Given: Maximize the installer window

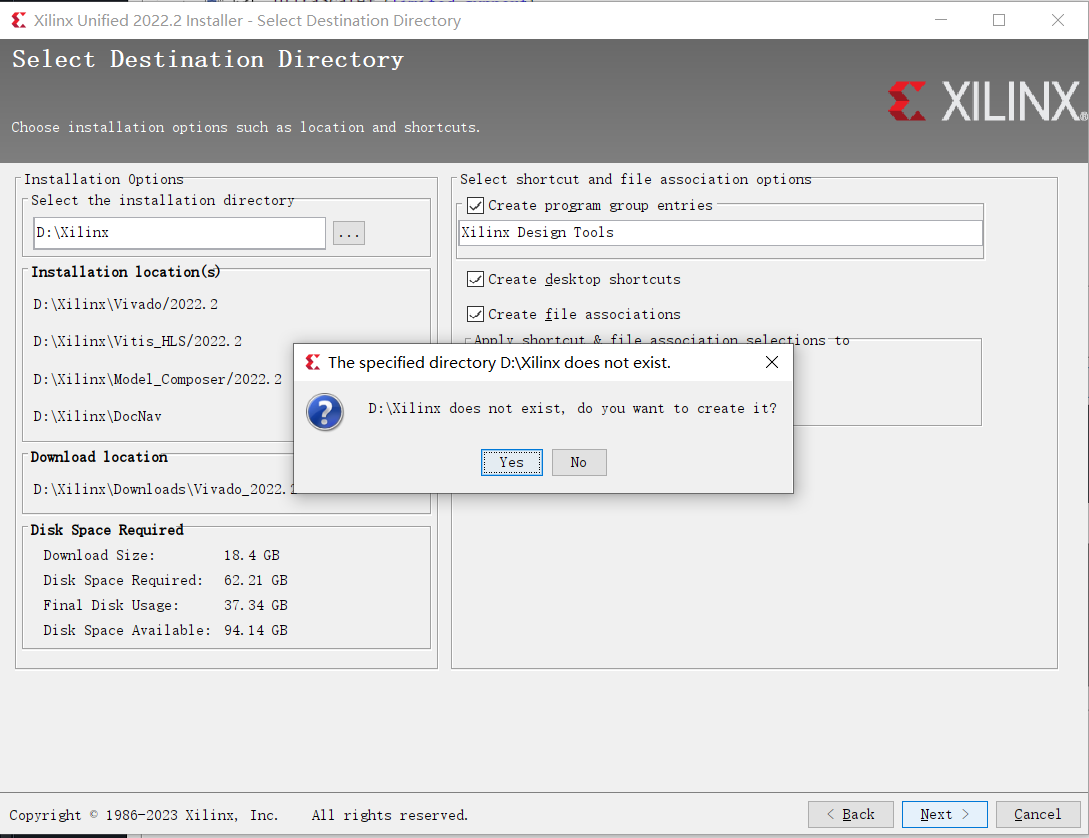Looking at the screenshot, I should pyautogui.click(x=999, y=20).
